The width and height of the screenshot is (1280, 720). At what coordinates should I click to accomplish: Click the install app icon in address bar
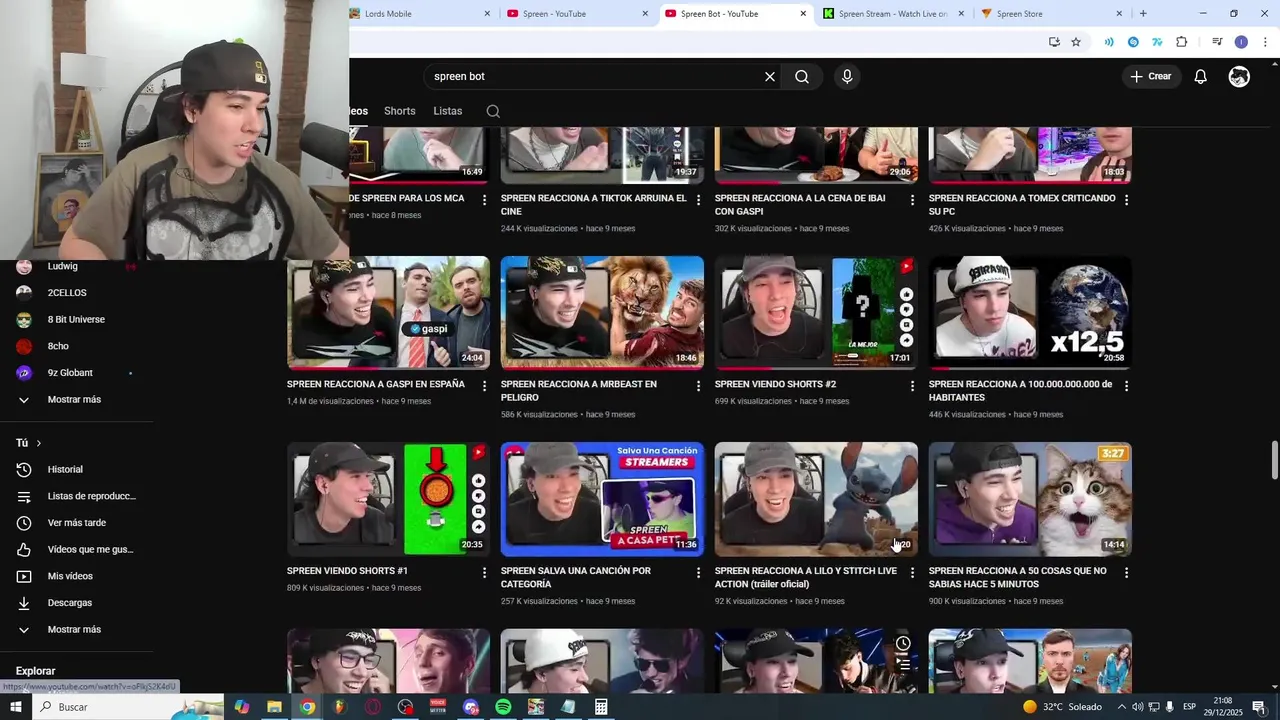pyautogui.click(x=1054, y=42)
